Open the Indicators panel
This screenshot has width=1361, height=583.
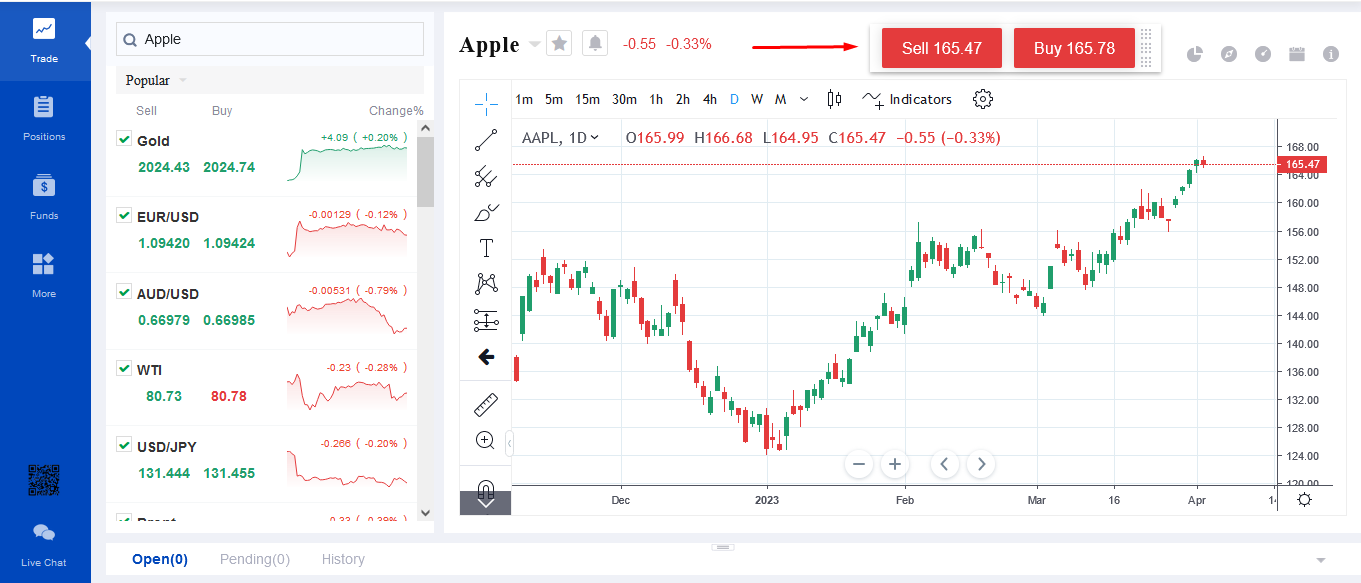[908, 99]
